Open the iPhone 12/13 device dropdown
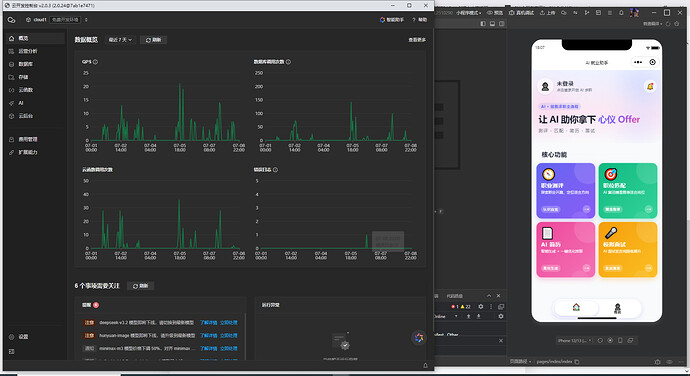Image resolution: width=690 pixels, height=376 pixels. pyautogui.click(x=575, y=340)
